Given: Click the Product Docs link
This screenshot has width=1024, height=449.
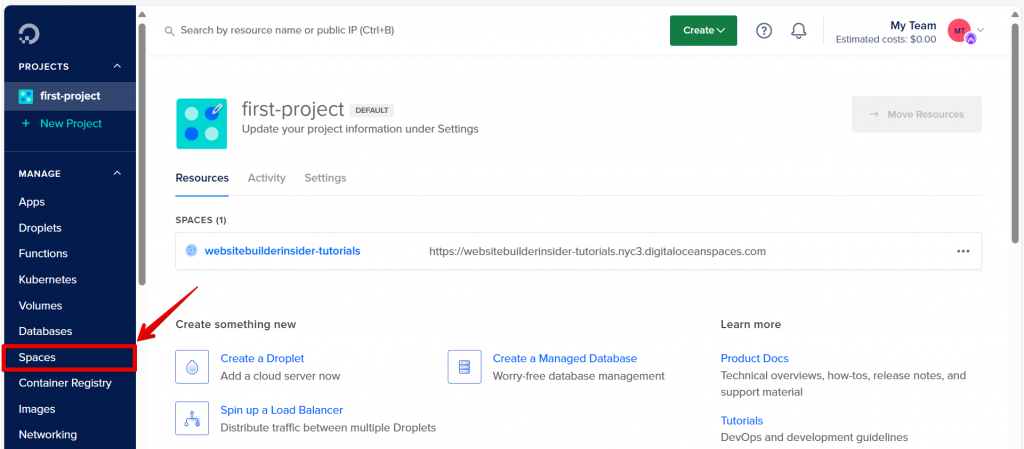Looking at the screenshot, I should pos(754,358).
